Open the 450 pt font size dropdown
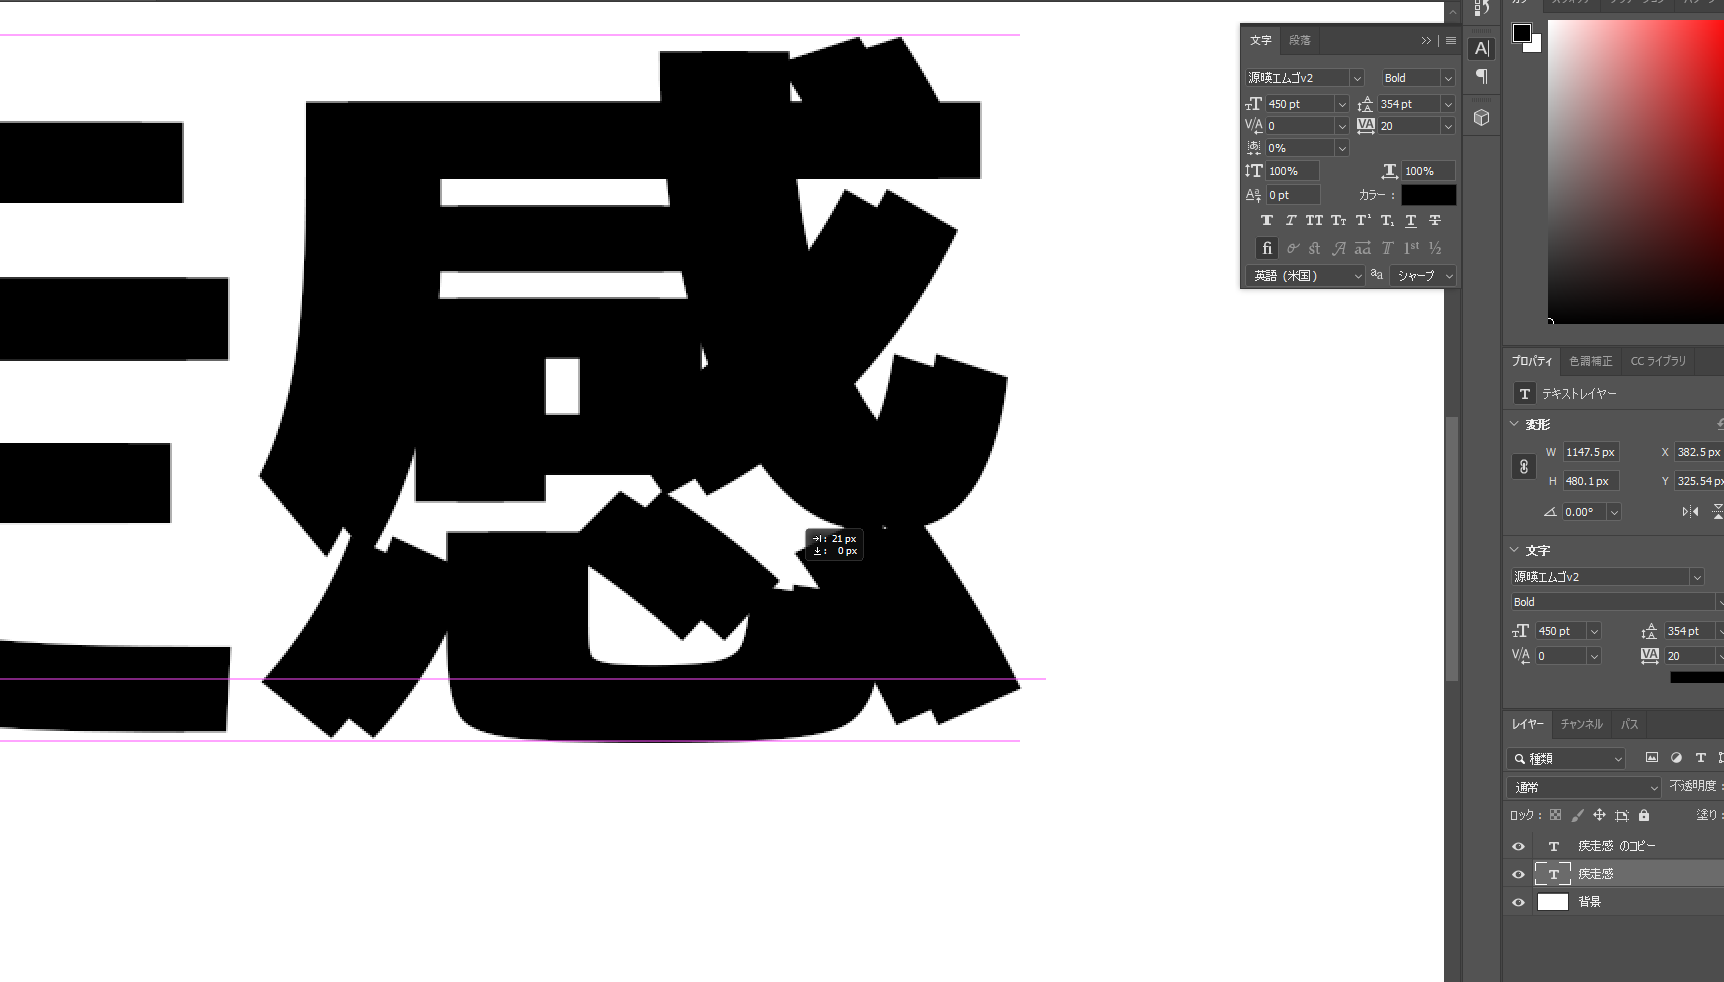 pyautogui.click(x=1342, y=104)
